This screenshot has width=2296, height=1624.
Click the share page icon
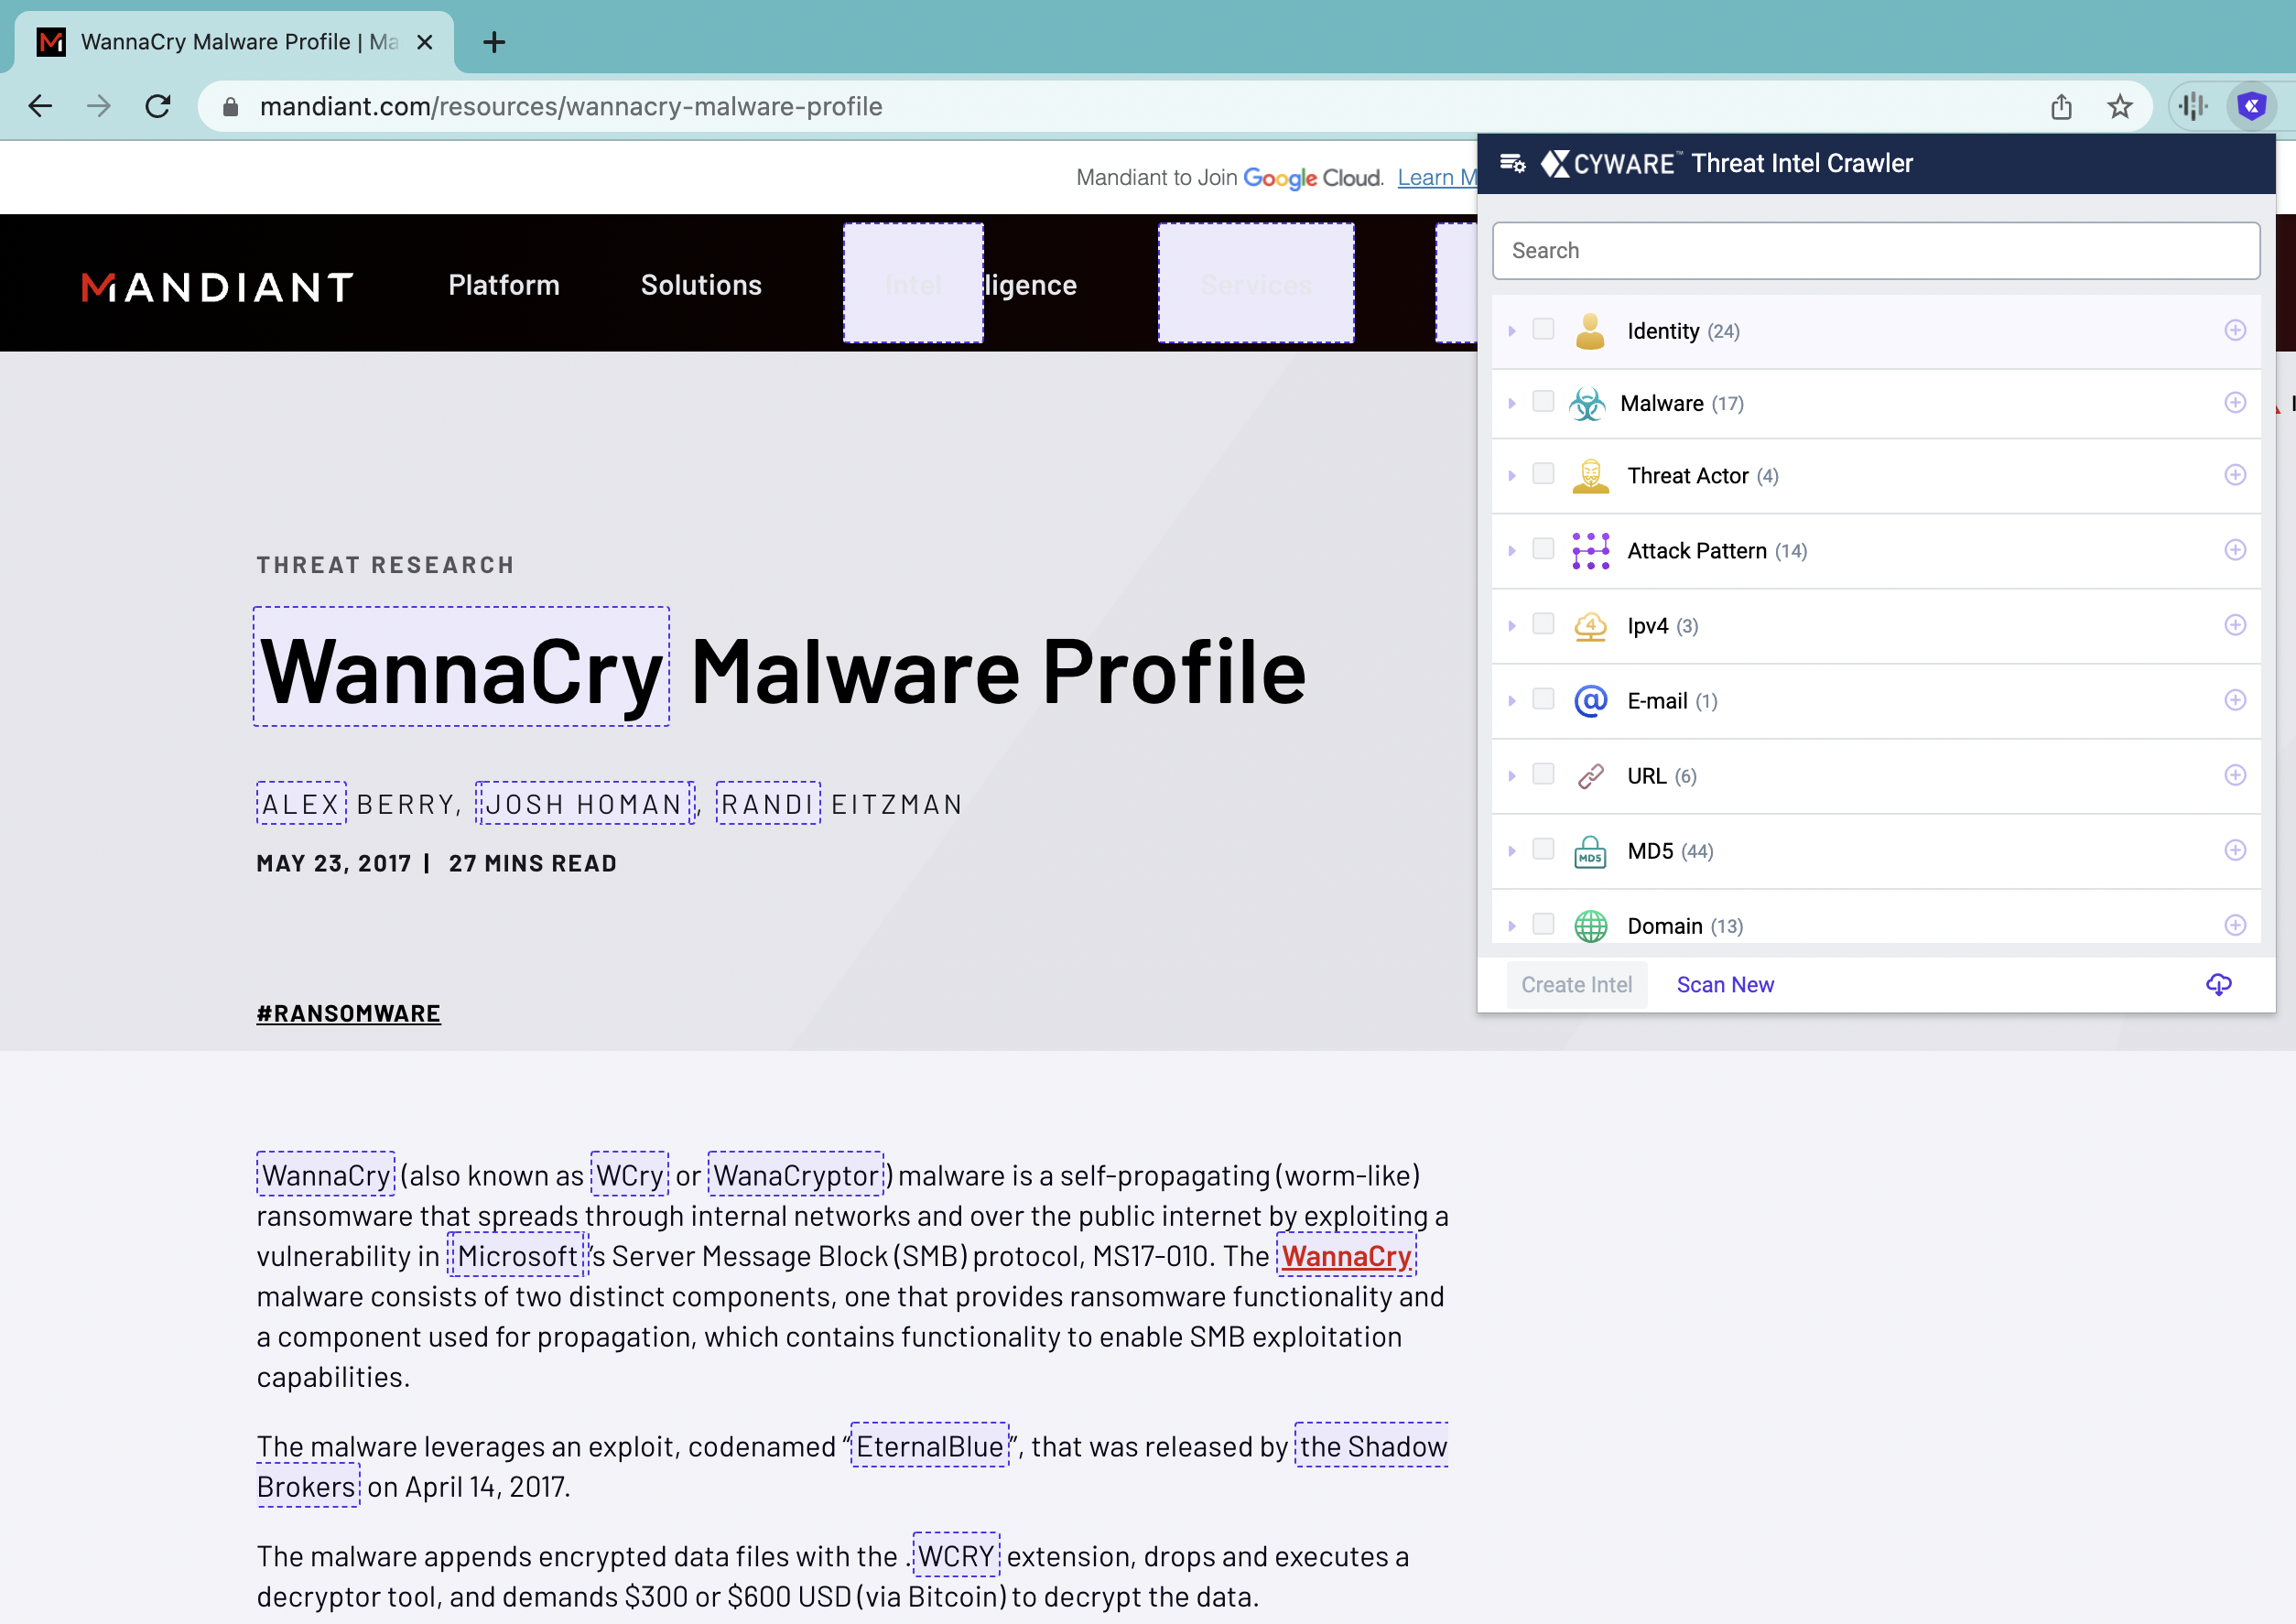pos(2061,106)
